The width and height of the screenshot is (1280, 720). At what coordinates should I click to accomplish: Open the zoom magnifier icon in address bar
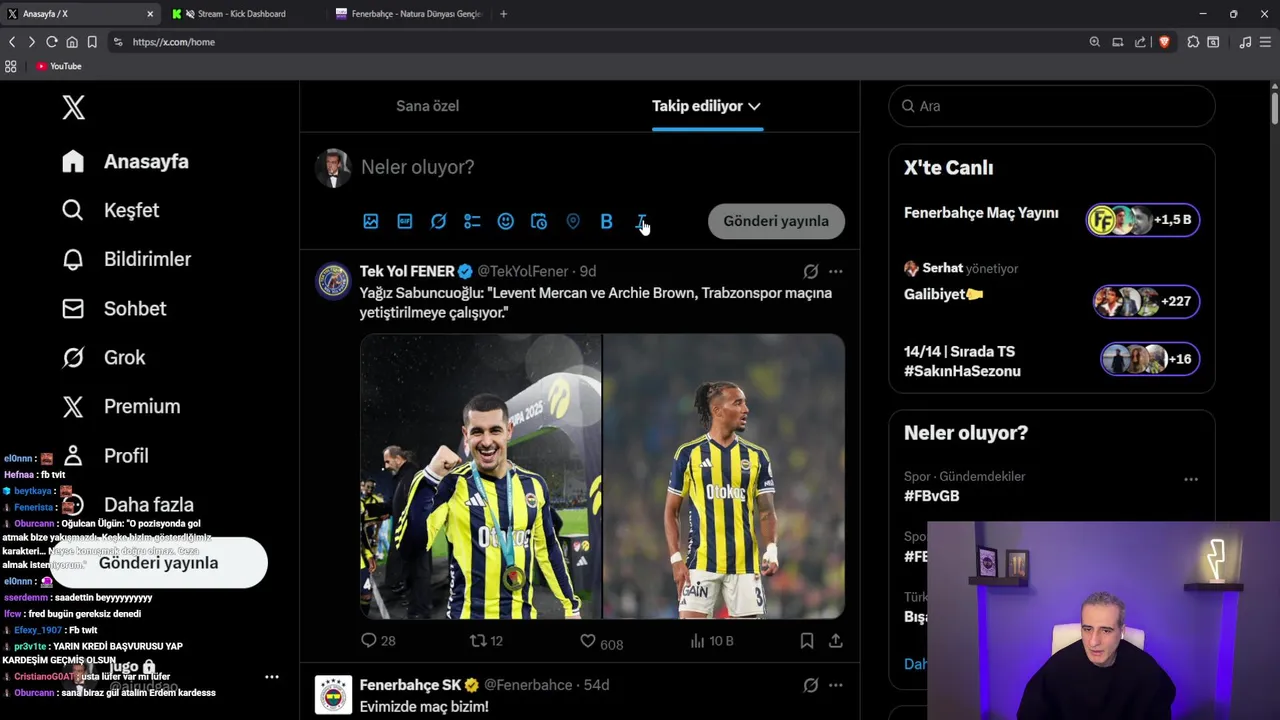point(1095,42)
